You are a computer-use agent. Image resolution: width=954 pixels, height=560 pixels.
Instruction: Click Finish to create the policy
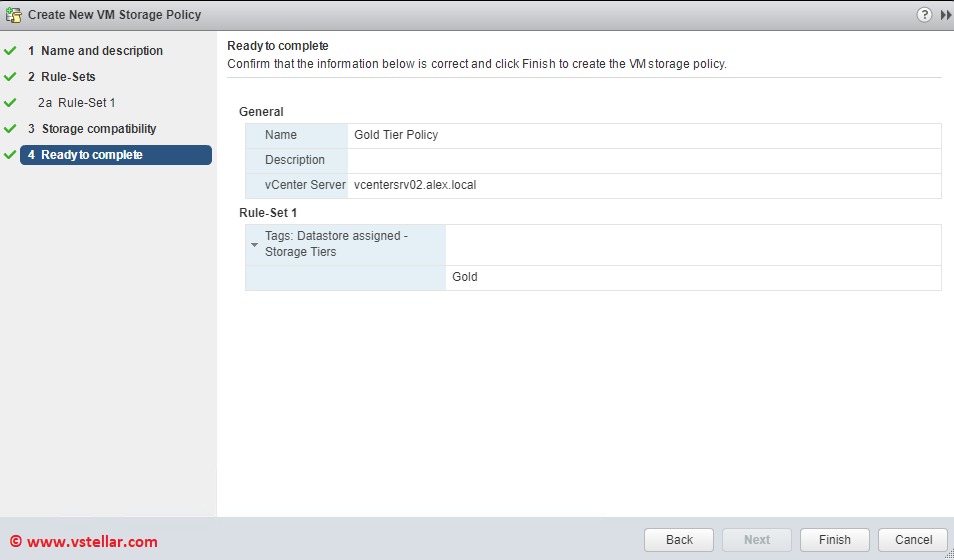point(834,540)
